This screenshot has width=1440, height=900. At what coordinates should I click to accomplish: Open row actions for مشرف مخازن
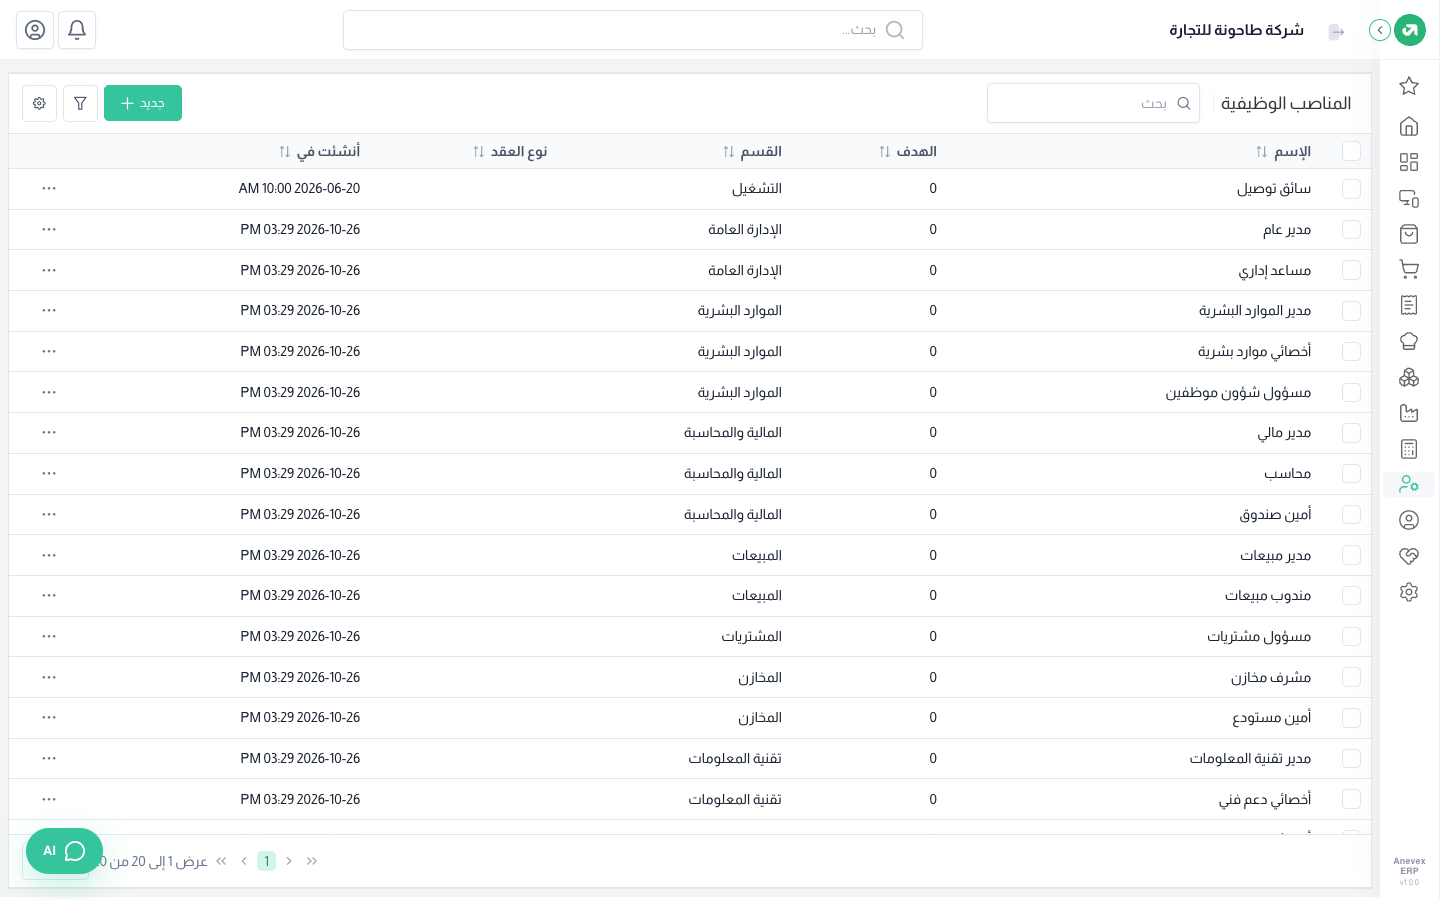(x=49, y=677)
